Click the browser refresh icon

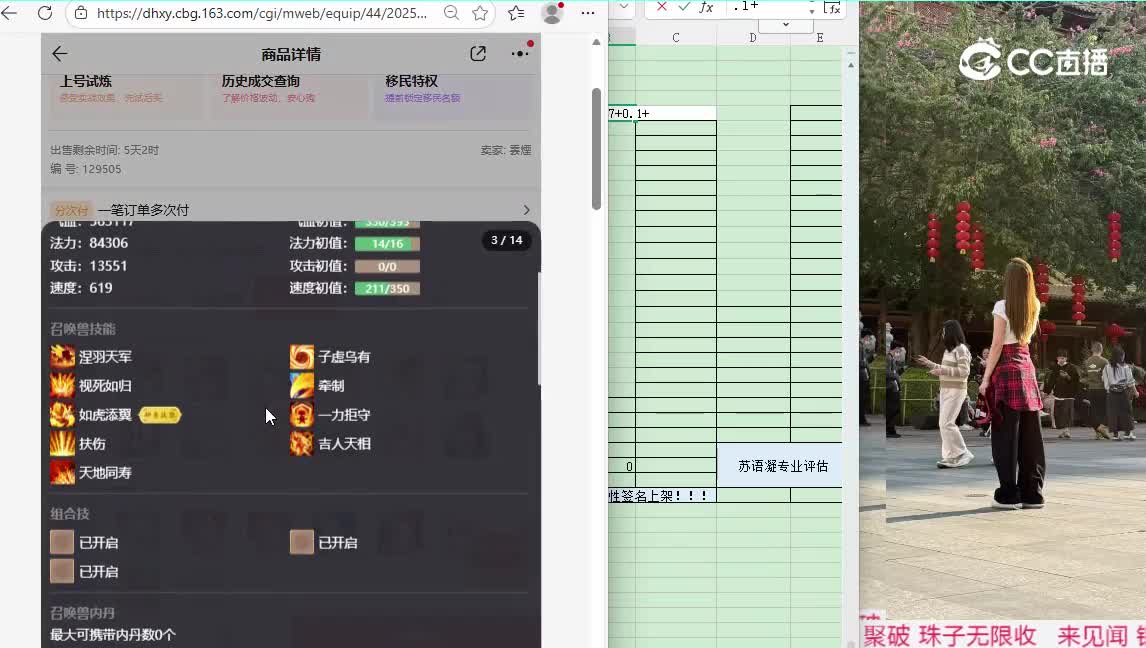coord(44,13)
